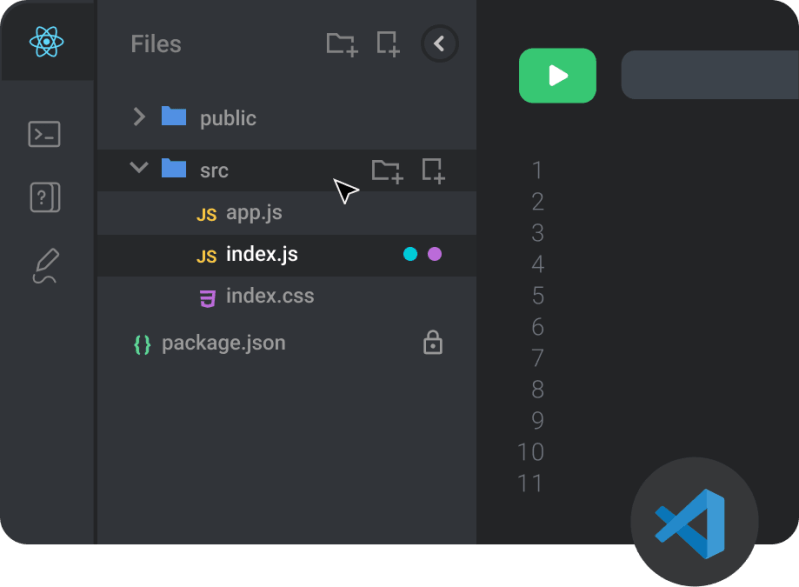Create new folder from Files header
Screen dimensions: 799x587
tap(342, 44)
